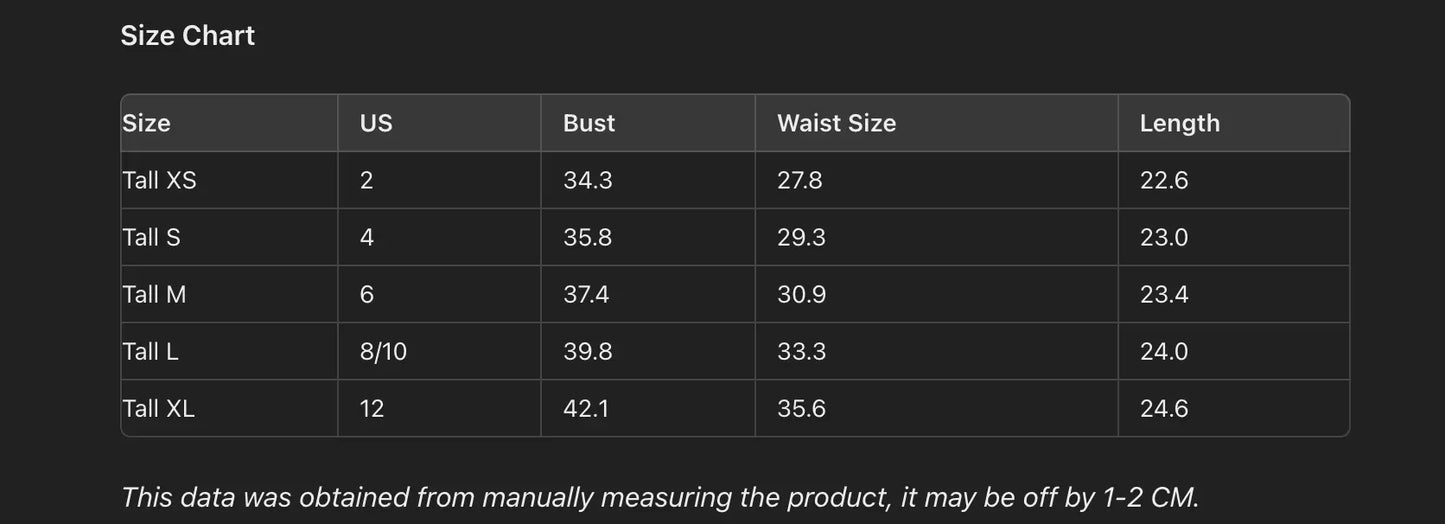The image size is (1445, 524).
Task: Click the Length column header
Action: (x=1179, y=123)
